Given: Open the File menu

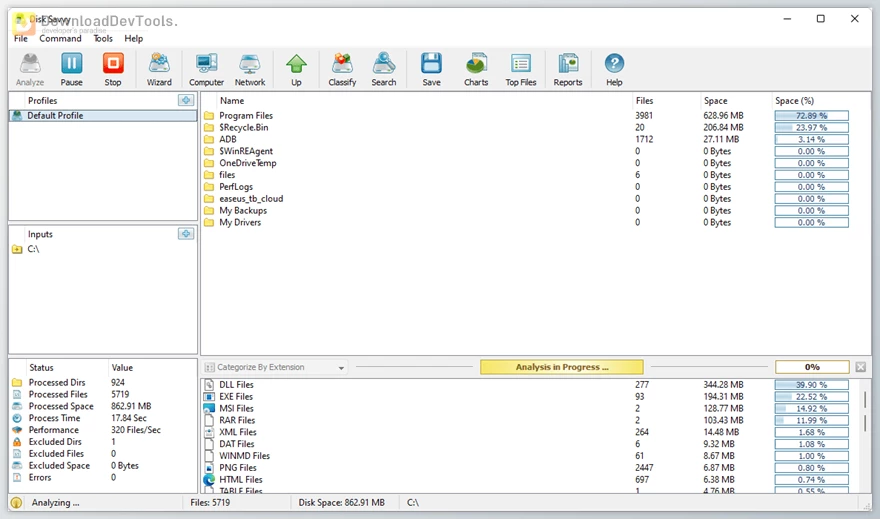Looking at the screenshot, I should [x=21, y=38].
